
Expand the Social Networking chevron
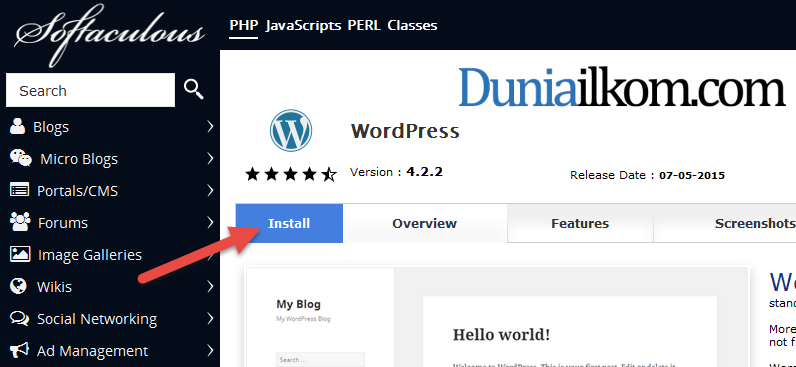pyautogui.click(x=211, y=318)
